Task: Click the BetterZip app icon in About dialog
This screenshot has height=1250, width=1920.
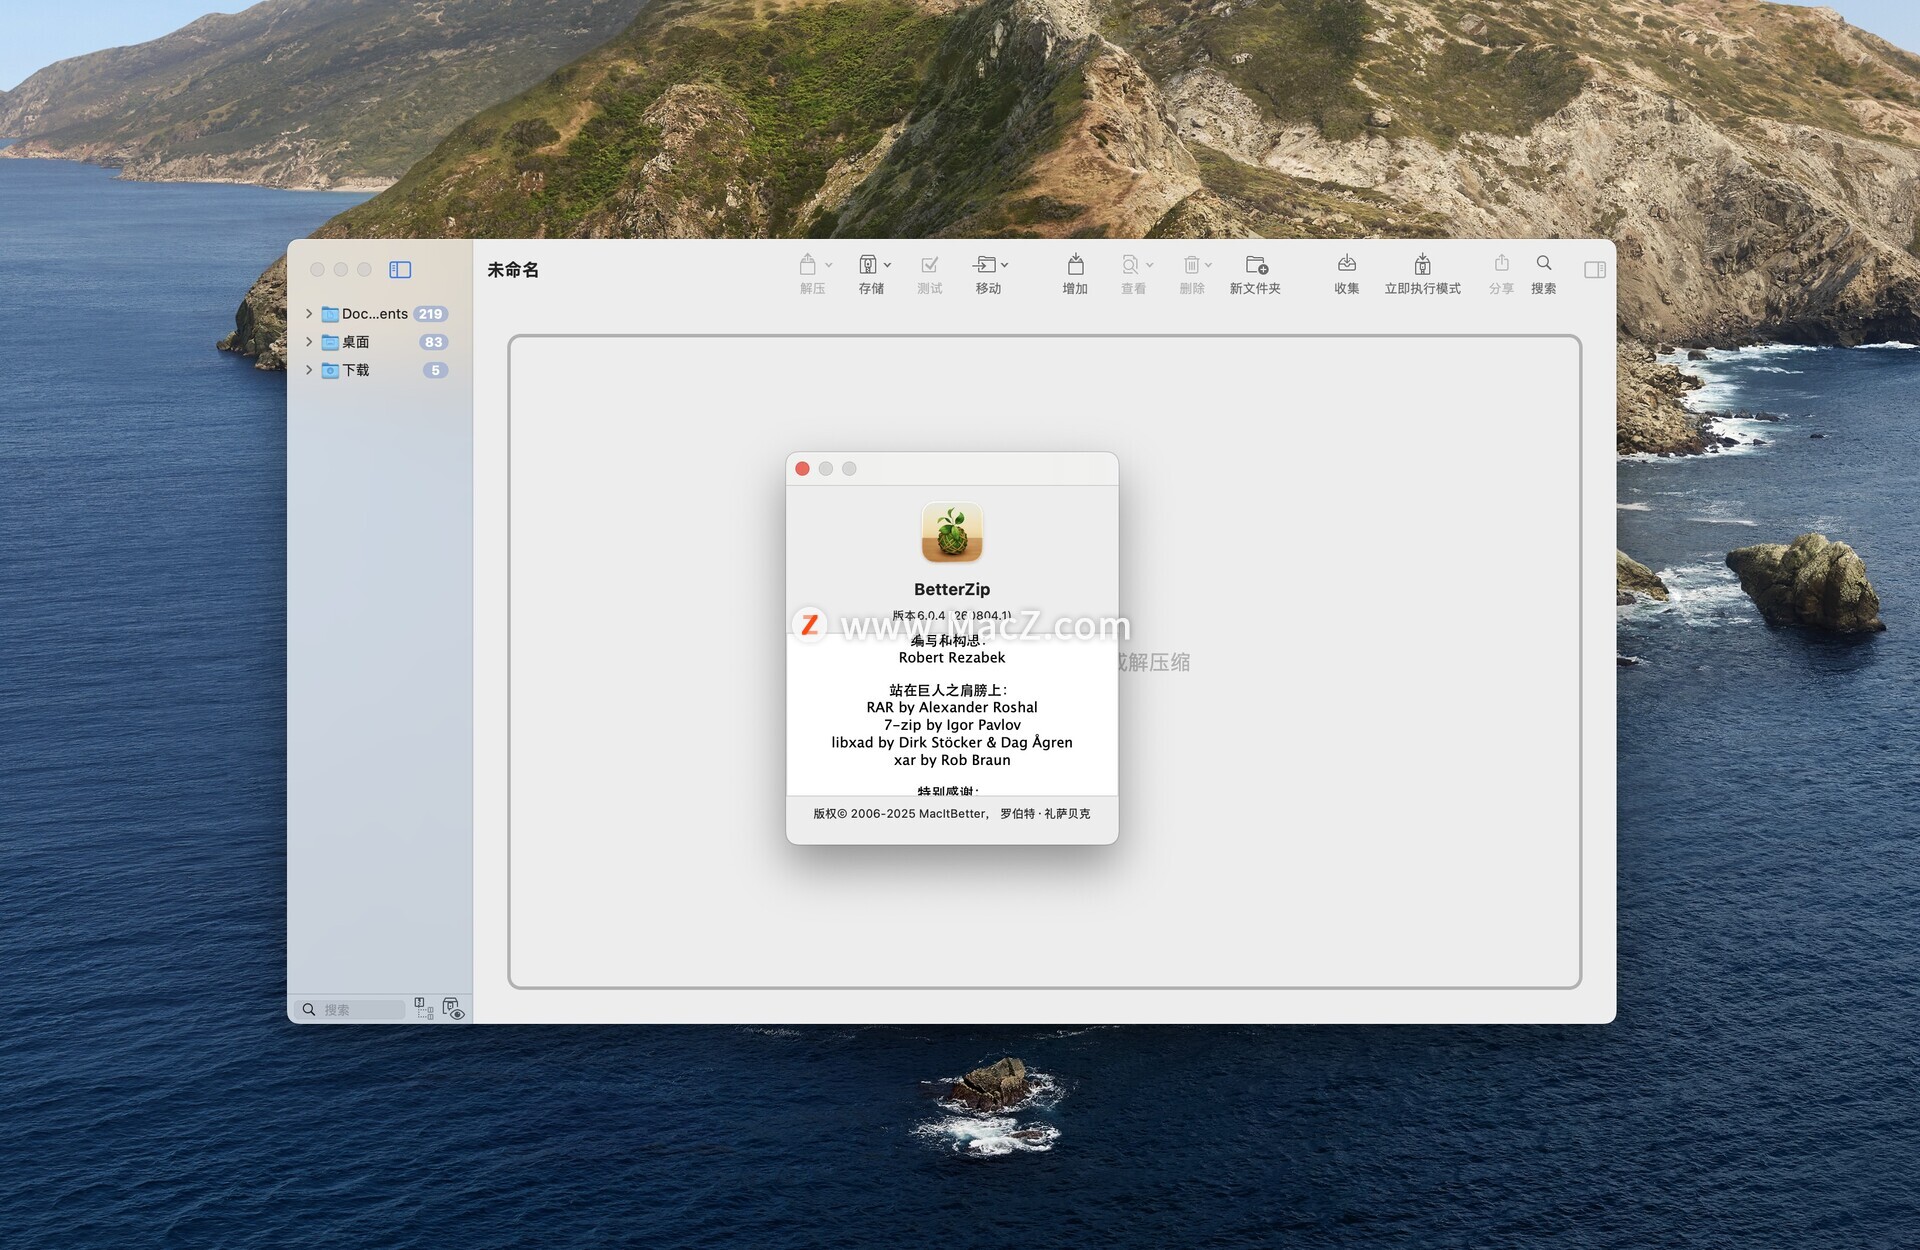Action: pos(952,532)
